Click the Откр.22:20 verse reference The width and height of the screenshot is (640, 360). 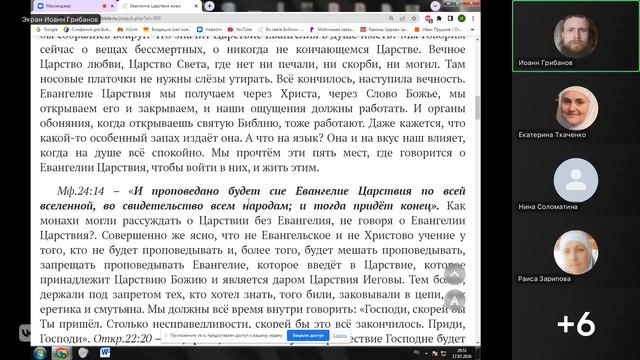click(x=122, y=338)
